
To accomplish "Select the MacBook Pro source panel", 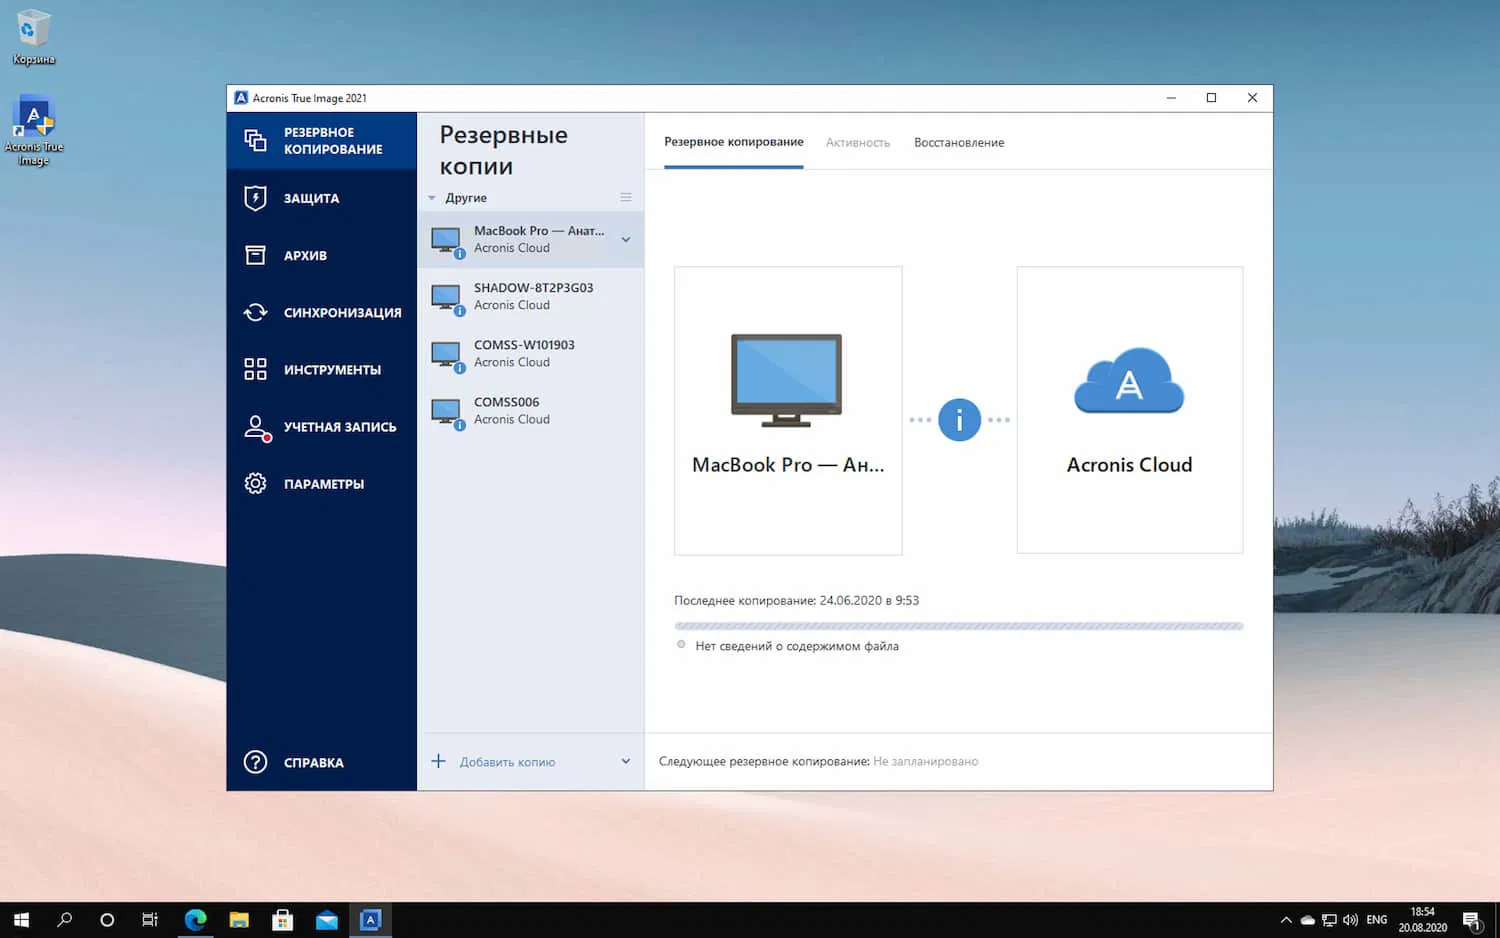I will 787,410.
